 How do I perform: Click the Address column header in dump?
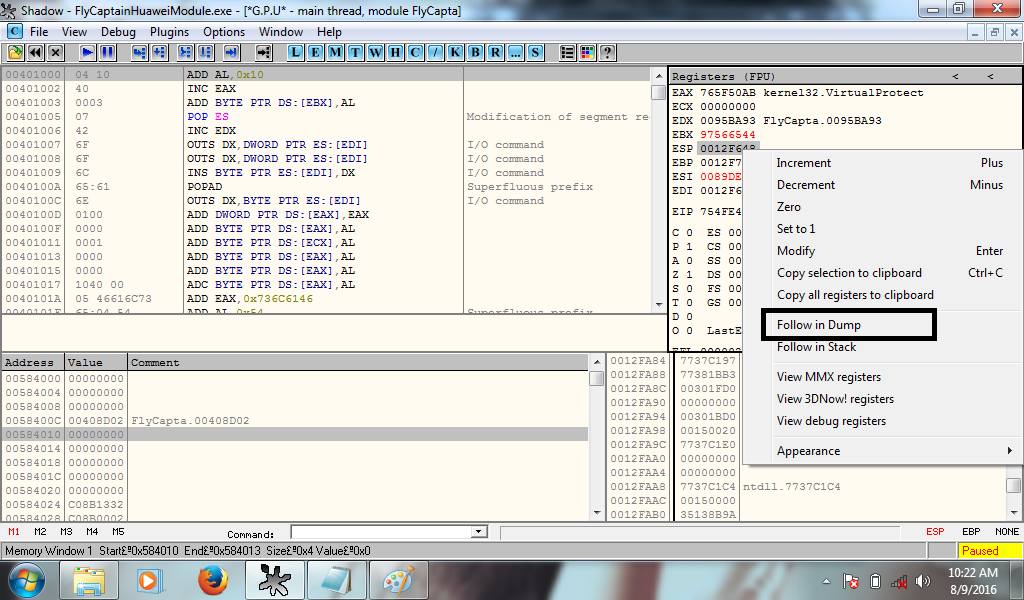33,362
